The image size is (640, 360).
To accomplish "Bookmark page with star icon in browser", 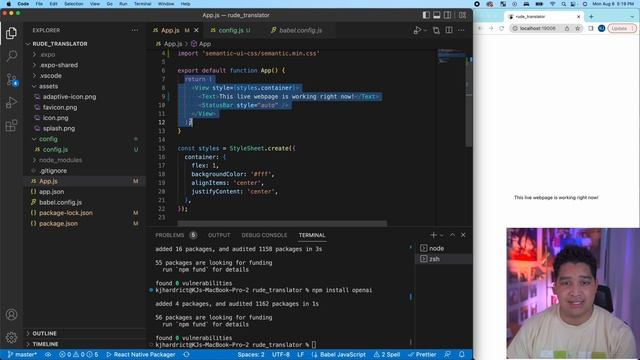I will pos(578,28).
